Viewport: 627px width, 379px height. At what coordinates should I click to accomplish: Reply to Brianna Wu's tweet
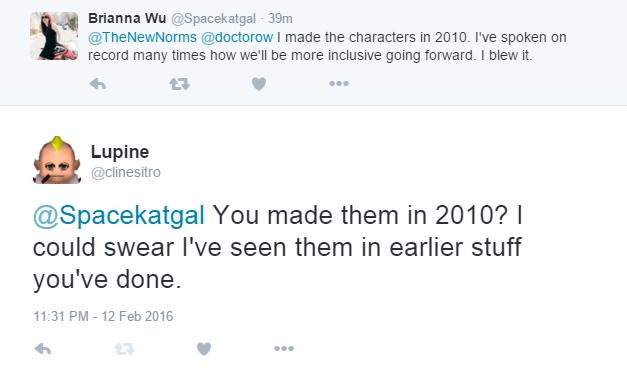(x=98, y=84)
